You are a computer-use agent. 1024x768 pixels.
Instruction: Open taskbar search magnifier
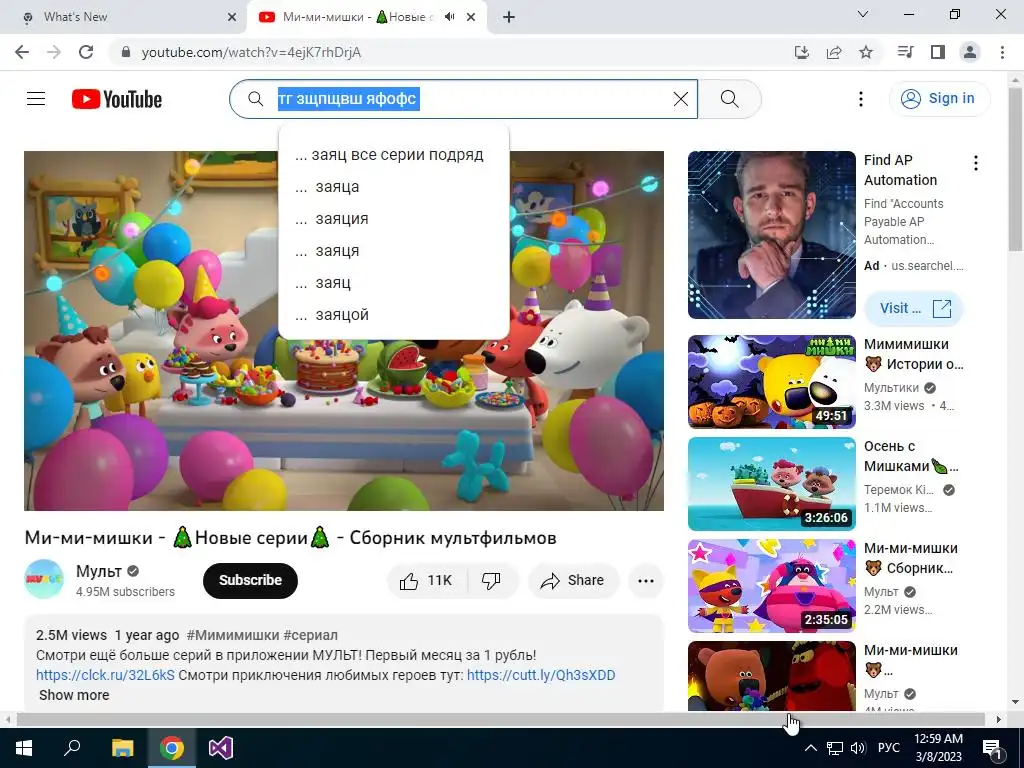point(72,748)
